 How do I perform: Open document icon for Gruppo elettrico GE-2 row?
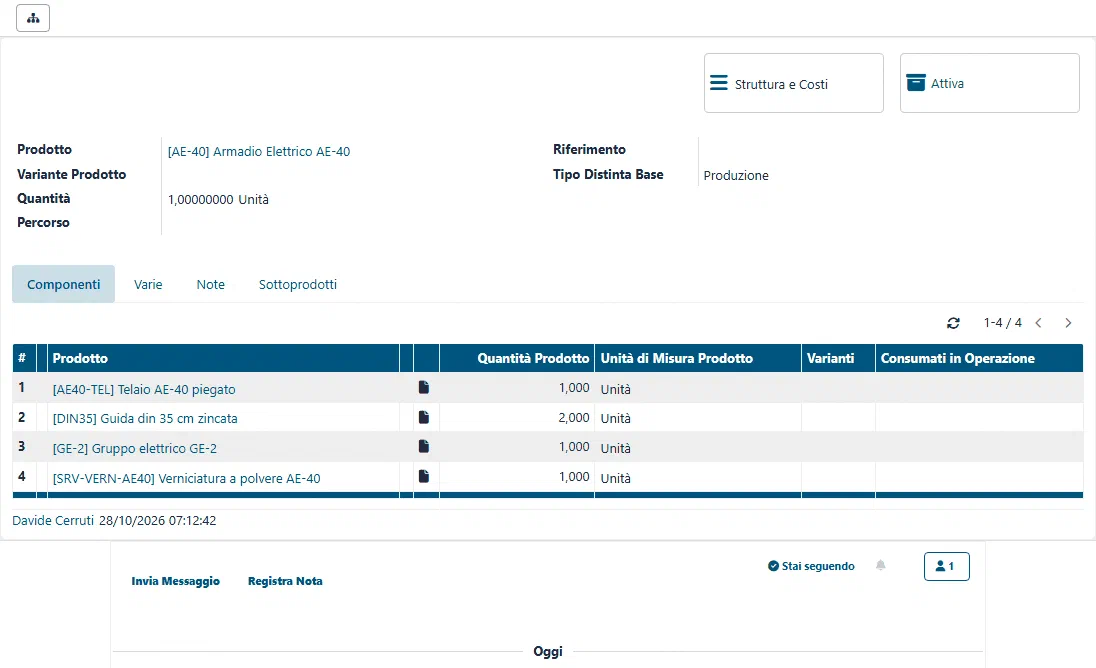(x=424, y=446)
